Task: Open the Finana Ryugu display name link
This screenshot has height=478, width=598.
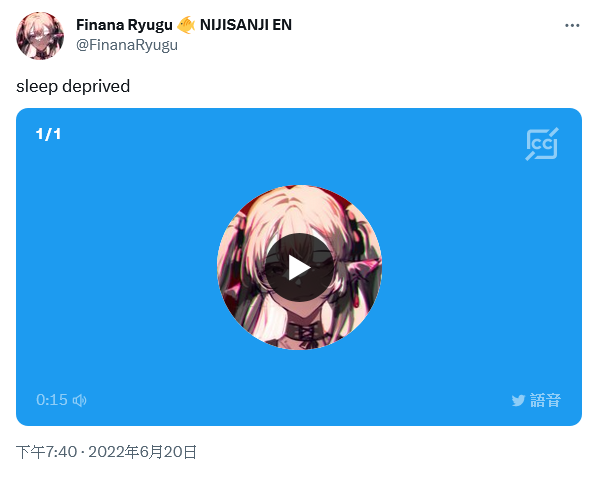Action: [124, 25]
